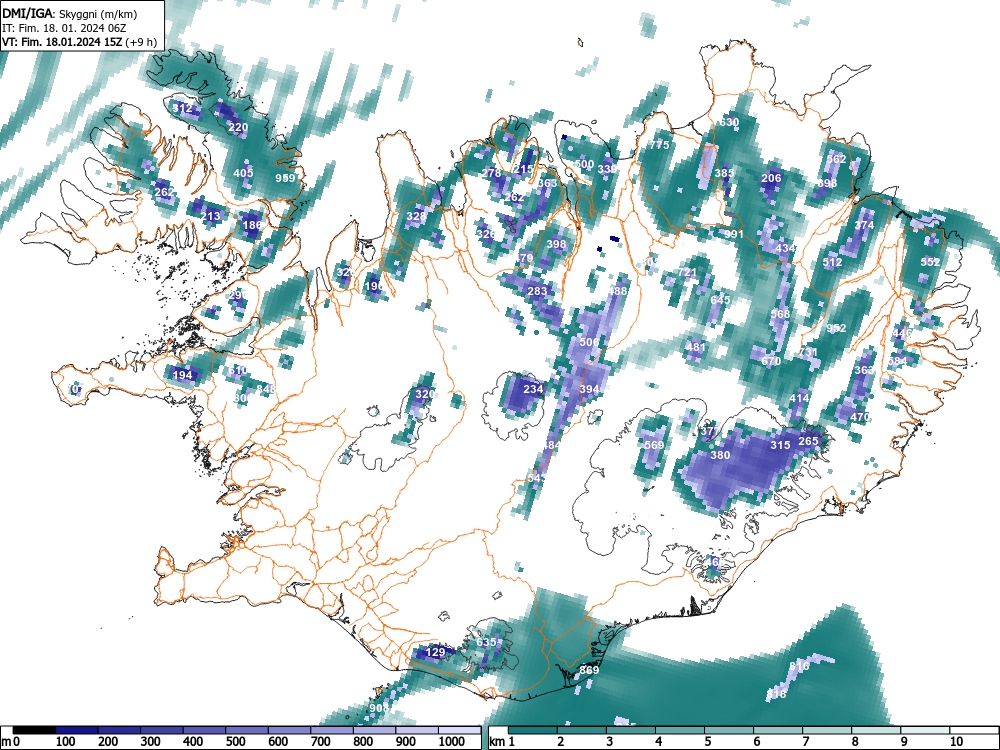Click the 'VT: Fim. 18.01.2024 15Z (+9 h)' line
Viewport: 1000px width, 750px height.
click(79, 42)
